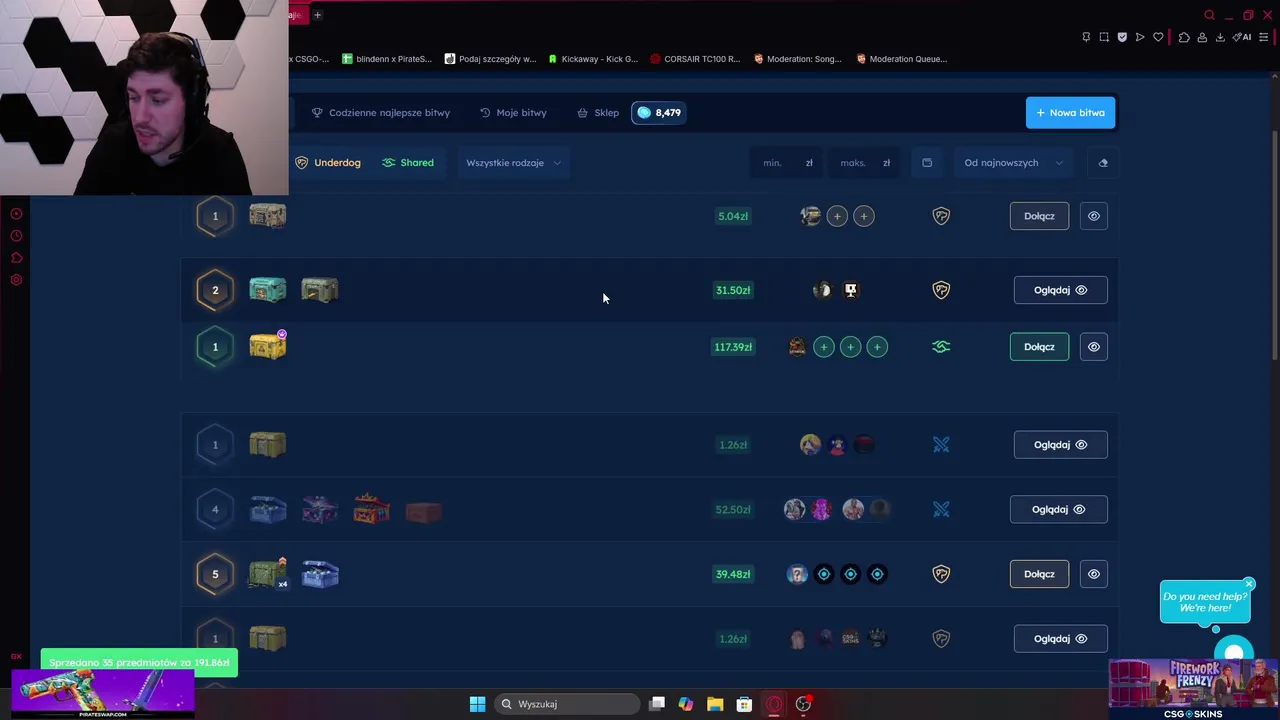The image size is (1280, 720).
Task: Click the Underdog shield icon in the 5.04zł row
Action: (x=941, y=216)
